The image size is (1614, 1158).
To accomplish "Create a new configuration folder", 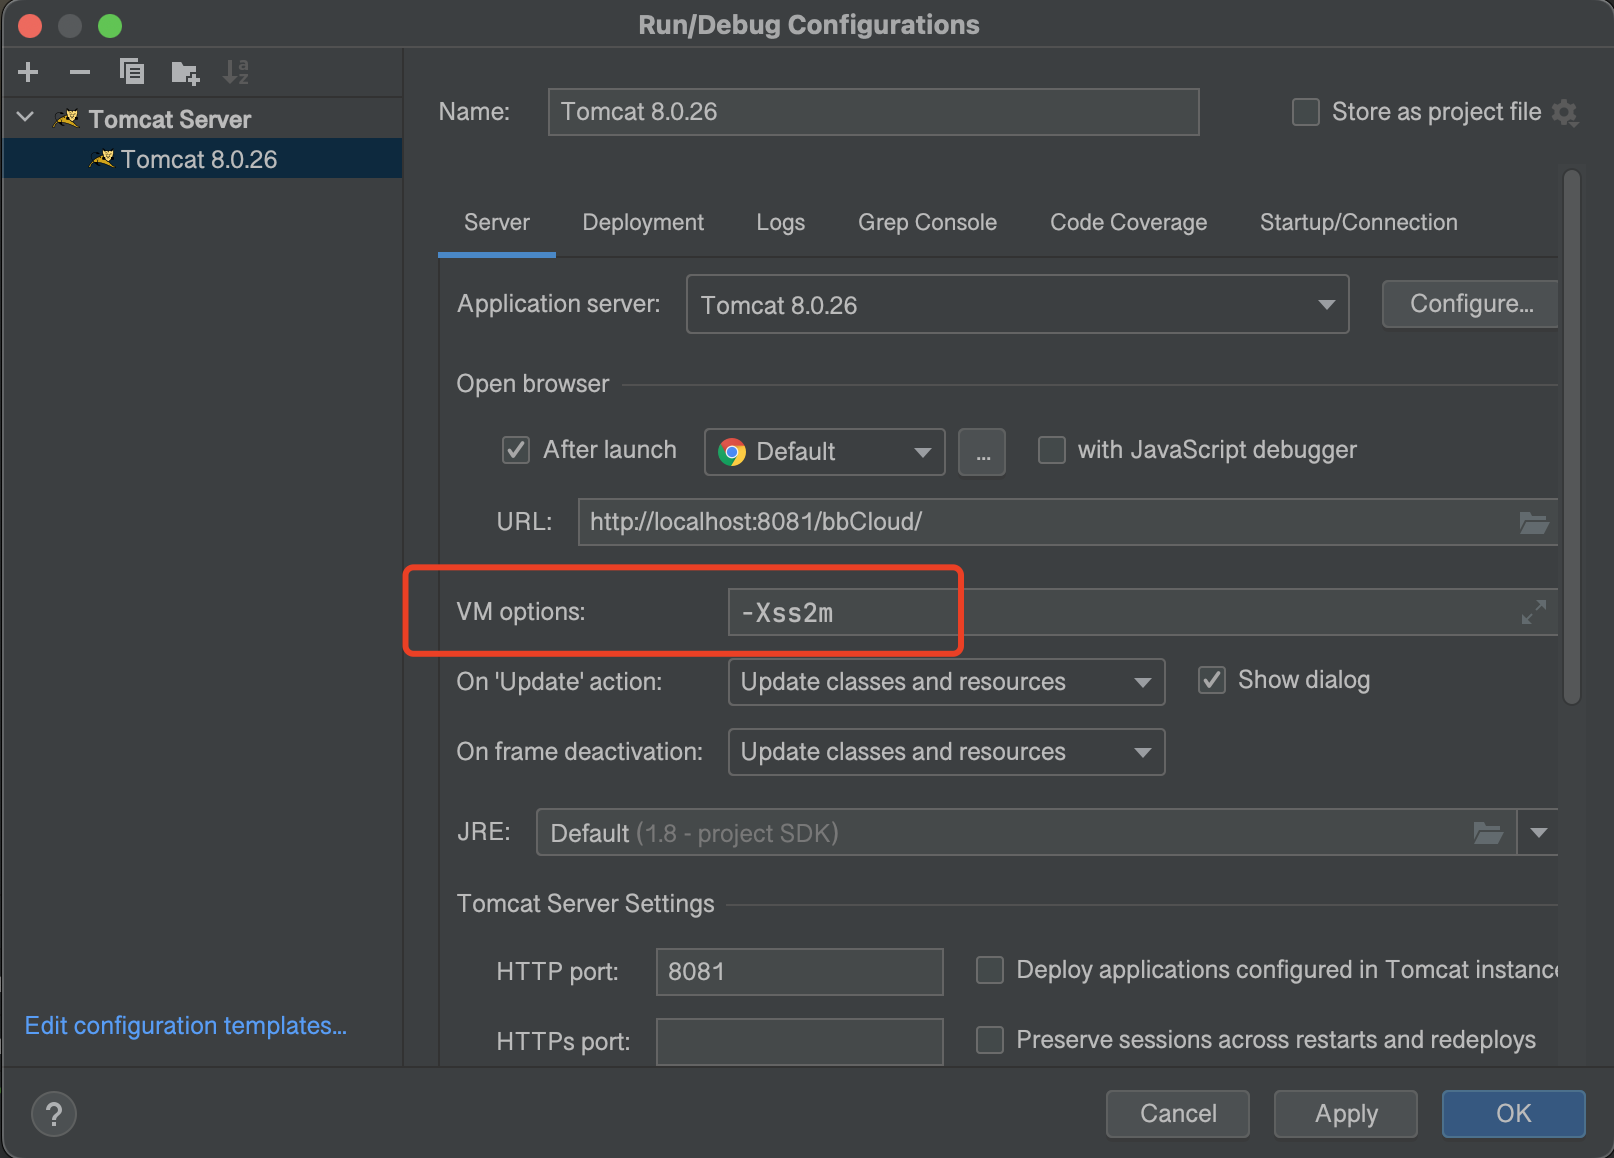I will (x=184, y=71).
